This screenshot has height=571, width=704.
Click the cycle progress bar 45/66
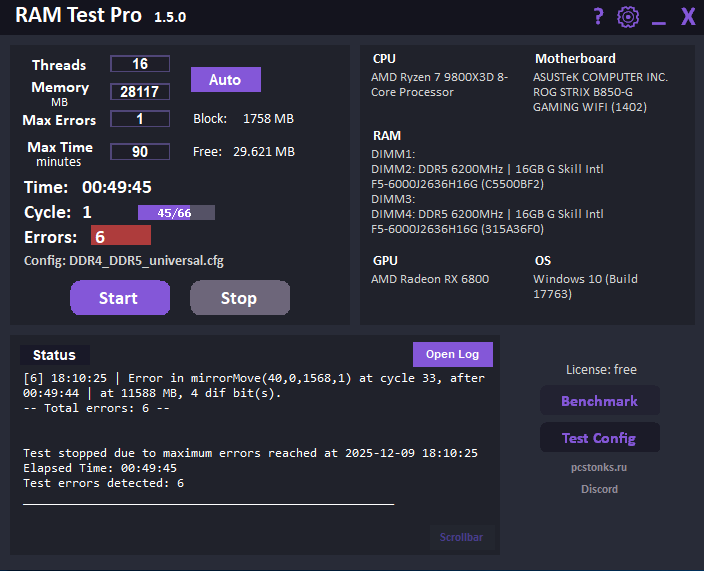[176, 213]
